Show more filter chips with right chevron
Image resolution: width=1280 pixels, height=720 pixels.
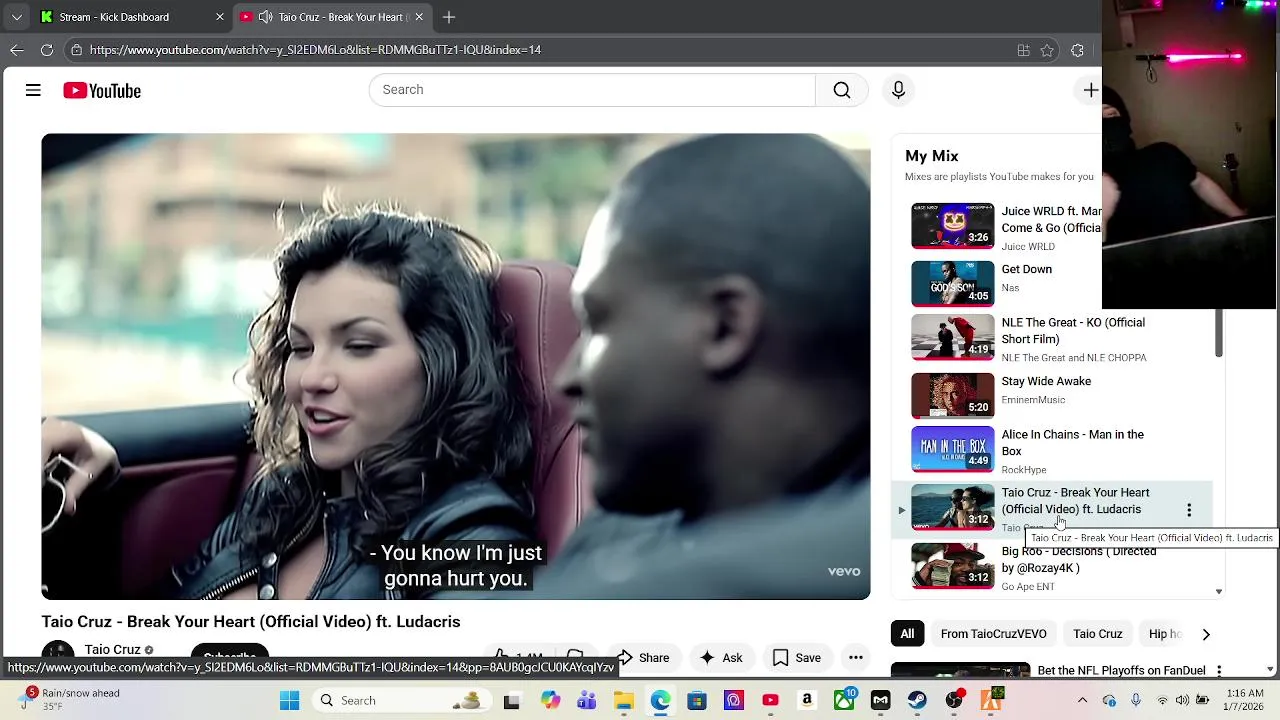[x=1205, y=634]
